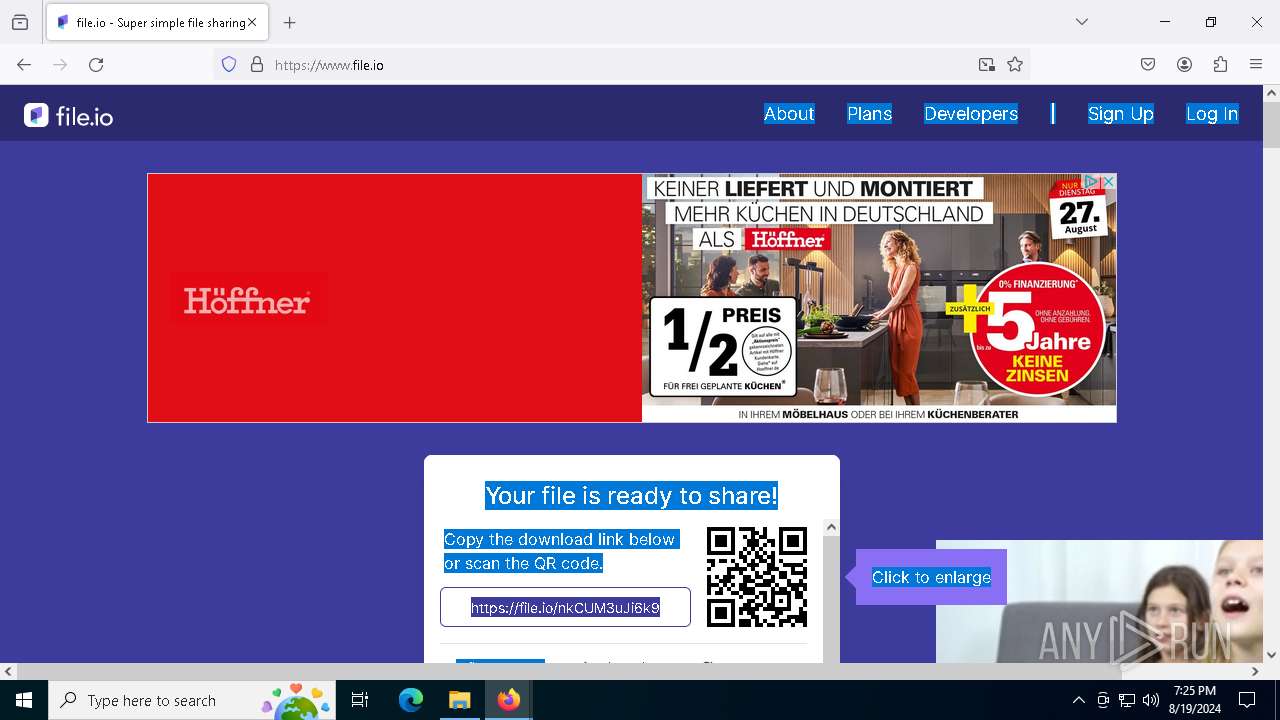Focus the address bar showing file.io
The height and width of the screenshot is (720, 1280).
pos(620,65)
